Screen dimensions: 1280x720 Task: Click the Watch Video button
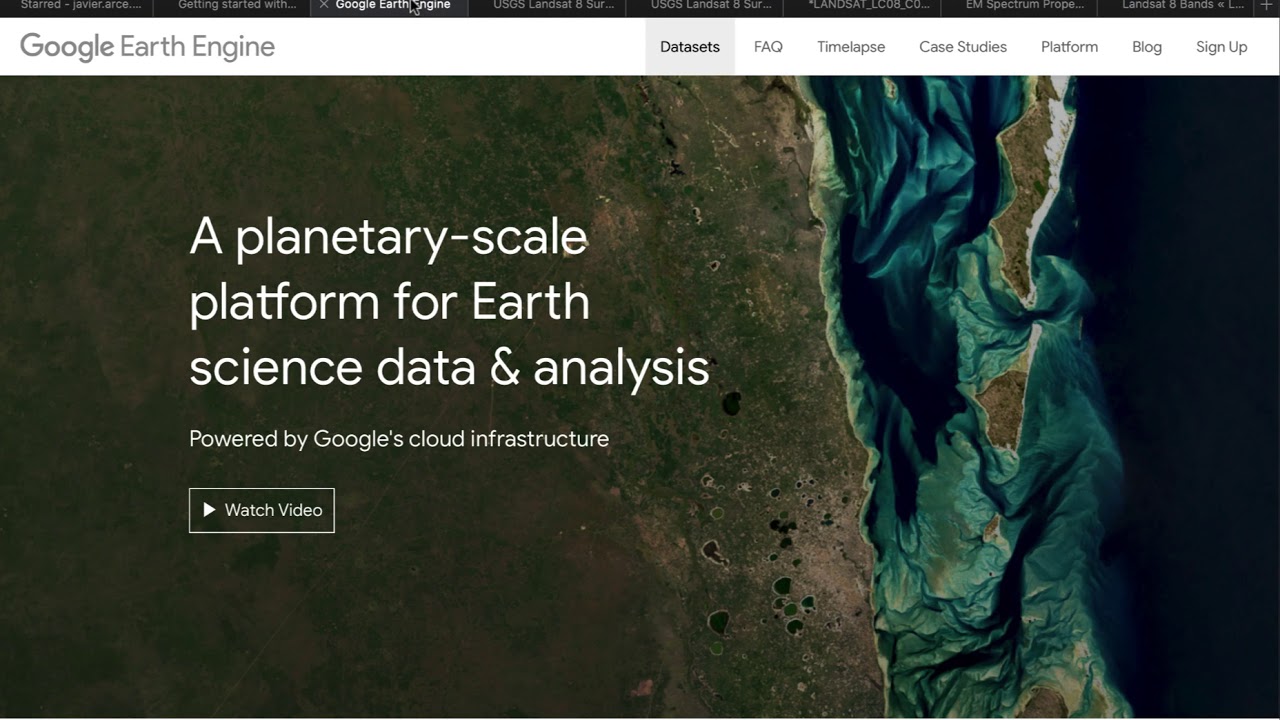click(262, 510)
